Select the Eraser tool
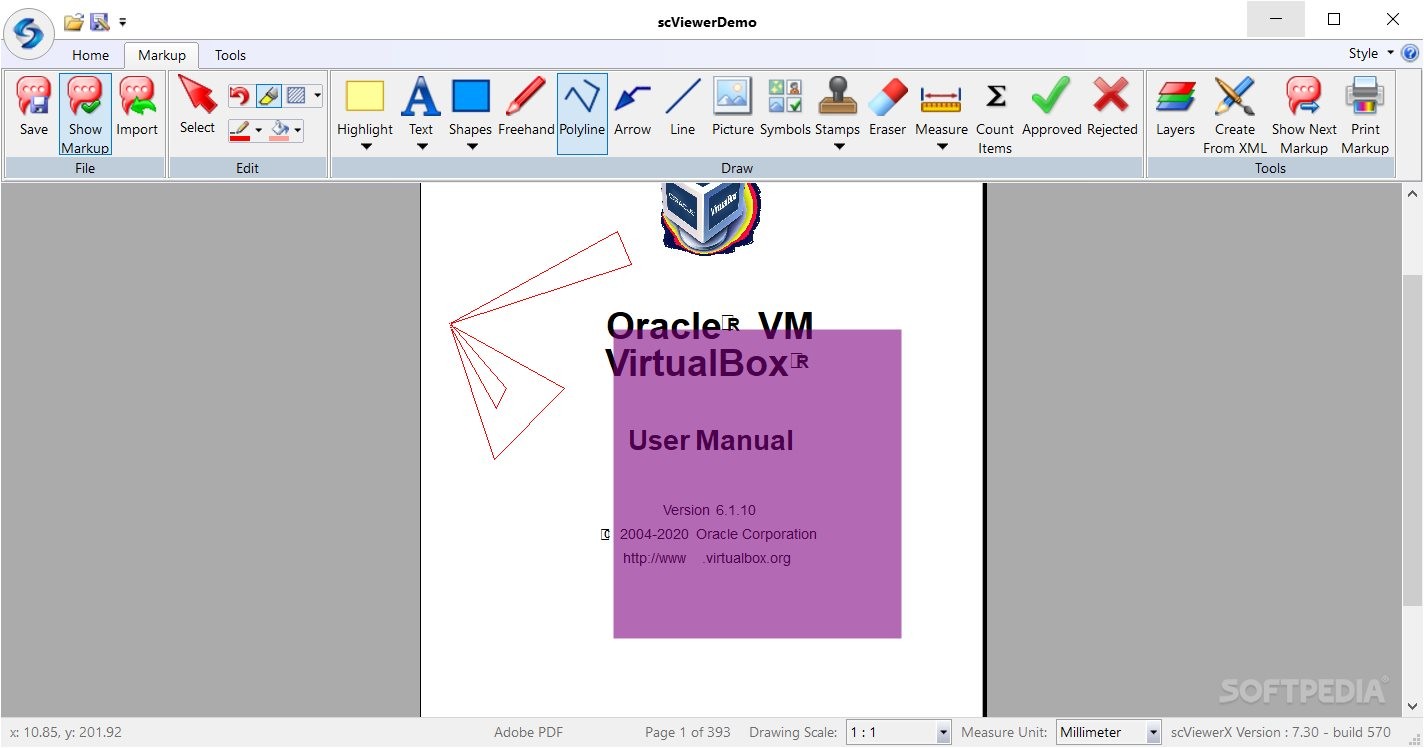Viewport: 1424px width, 748px height. (887, 107)
